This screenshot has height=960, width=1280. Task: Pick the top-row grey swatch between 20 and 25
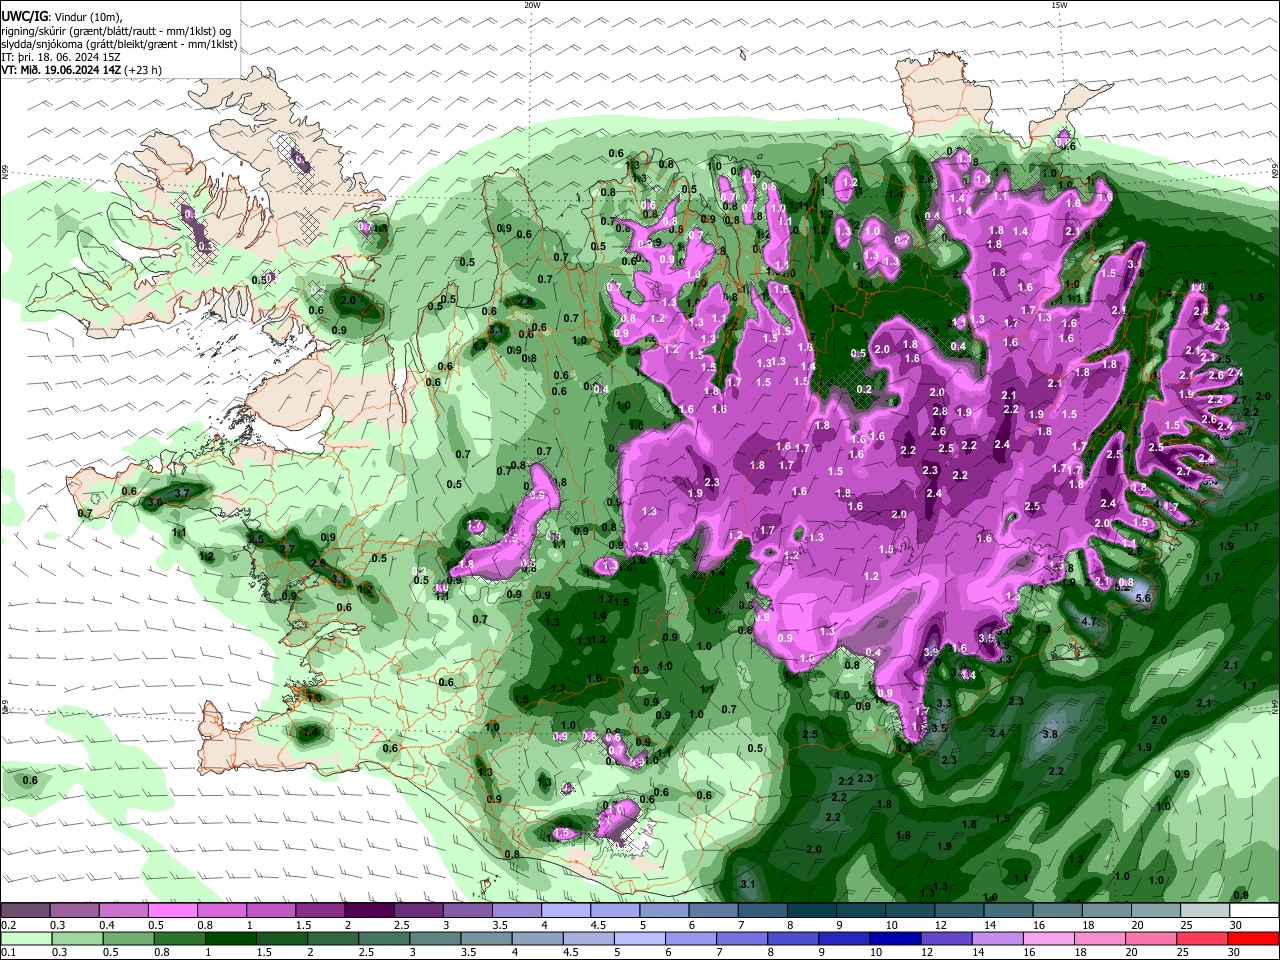1155,911
